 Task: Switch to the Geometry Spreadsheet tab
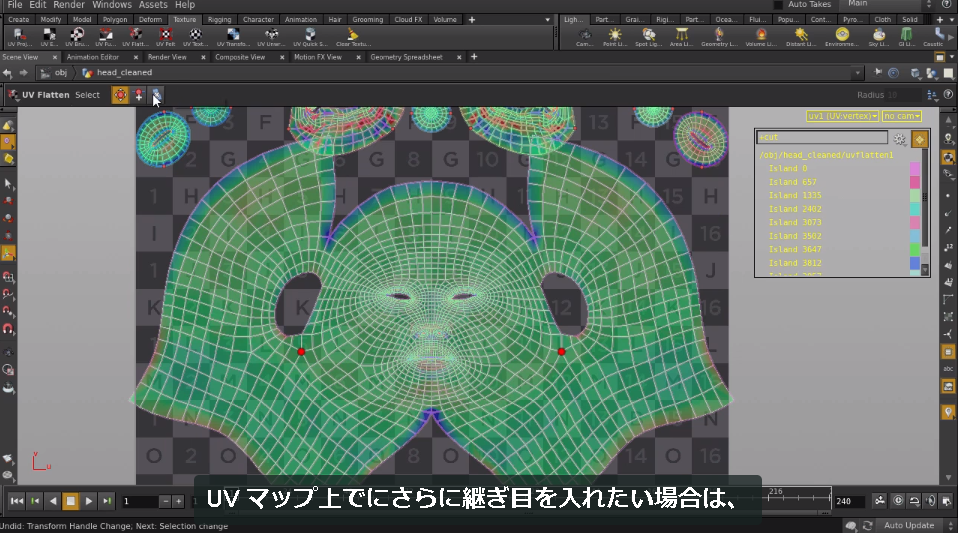(406, 57)
